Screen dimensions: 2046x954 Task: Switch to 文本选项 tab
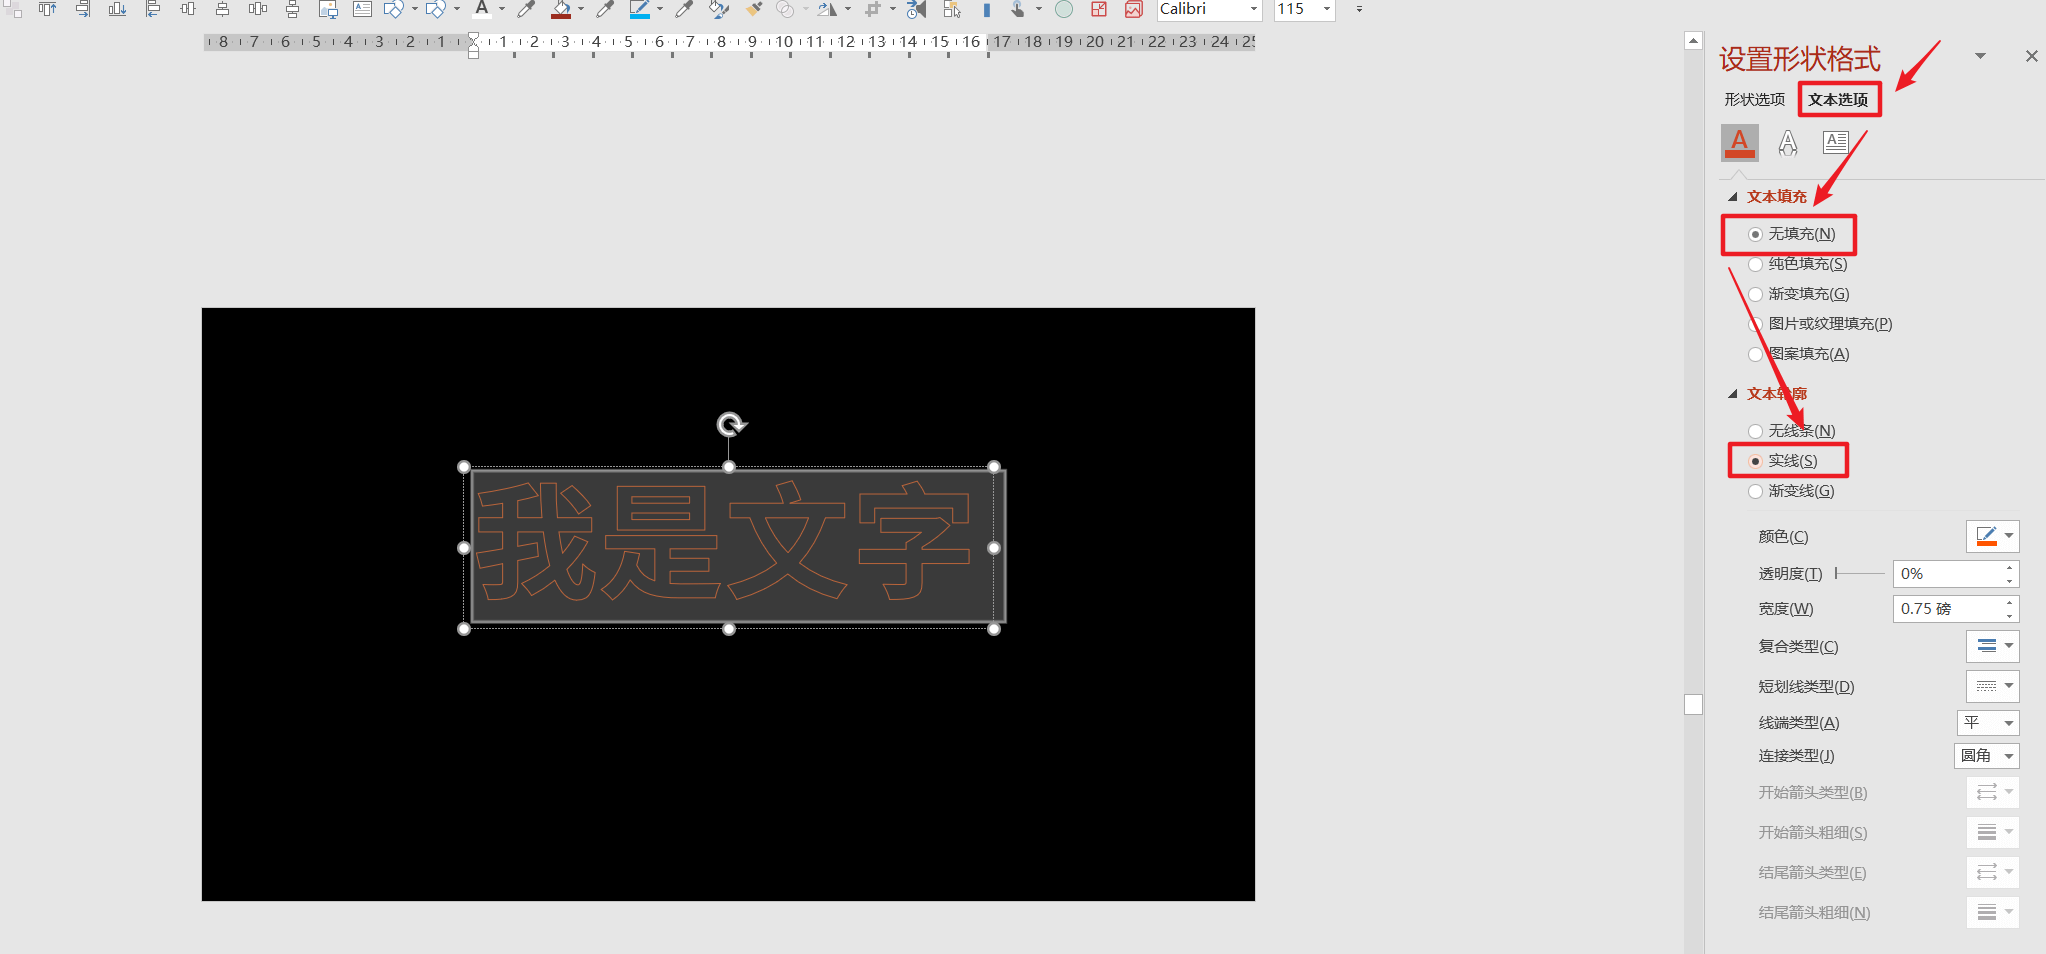tap(1838, 100)
